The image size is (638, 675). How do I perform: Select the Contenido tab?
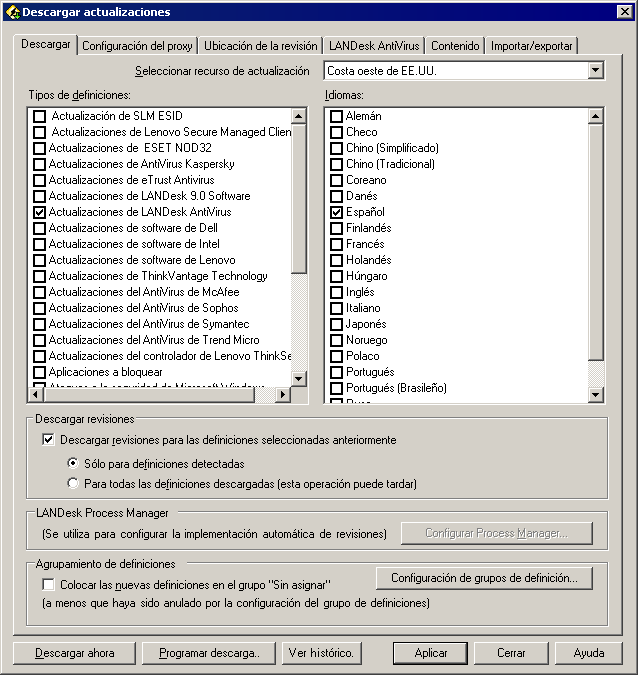tap(455, 46)
